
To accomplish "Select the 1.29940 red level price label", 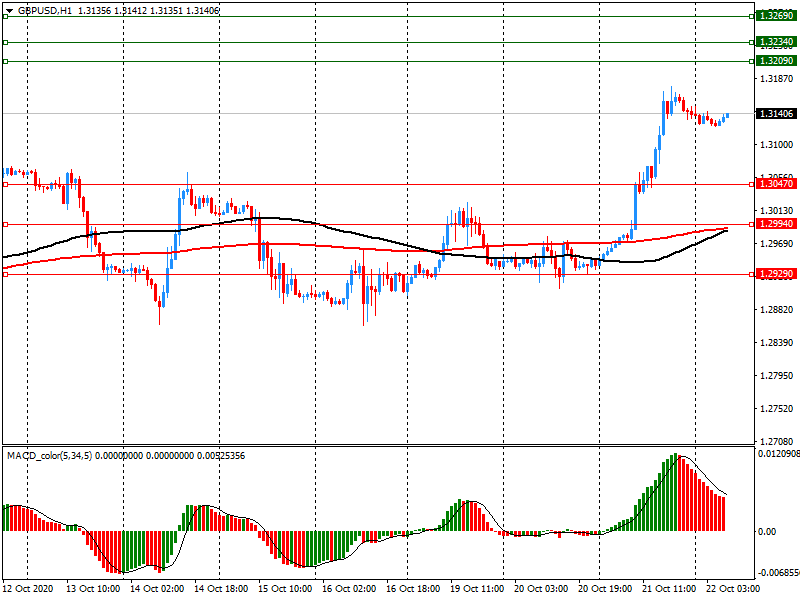I will click(776, 224).
